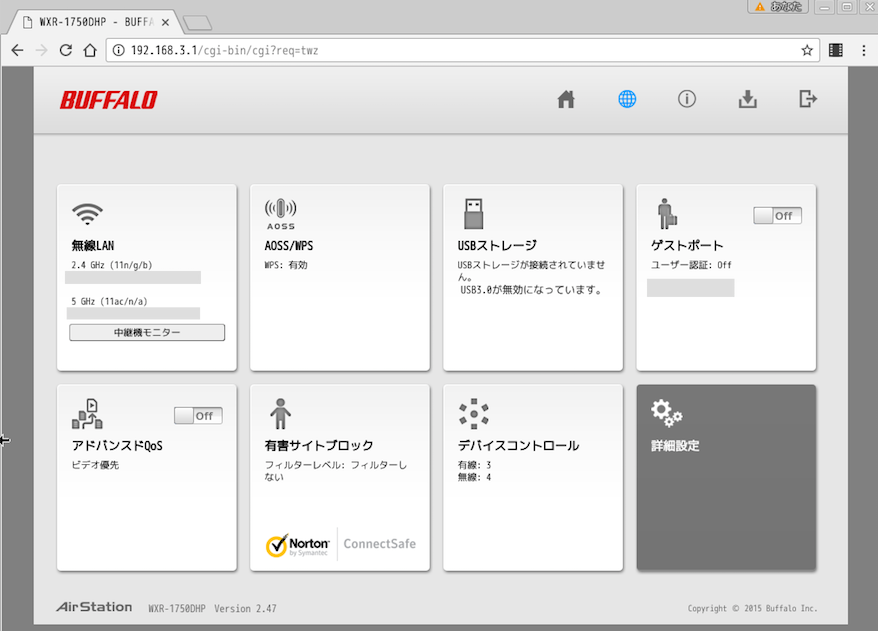Image resolution: width=878 pixels, height=631 pixels.
Task: Click the device control dots icon
Action: [x=474, y=414]
